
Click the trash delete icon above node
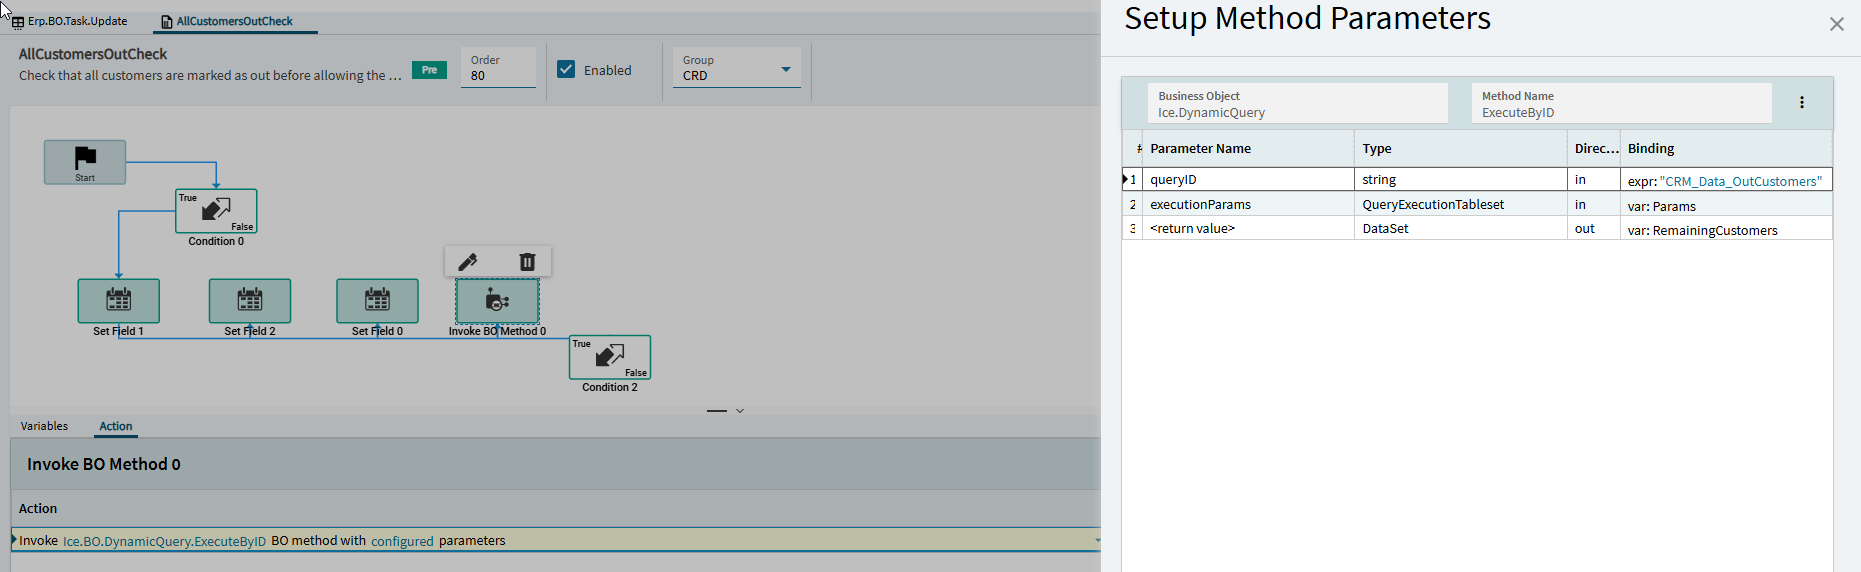527,262
